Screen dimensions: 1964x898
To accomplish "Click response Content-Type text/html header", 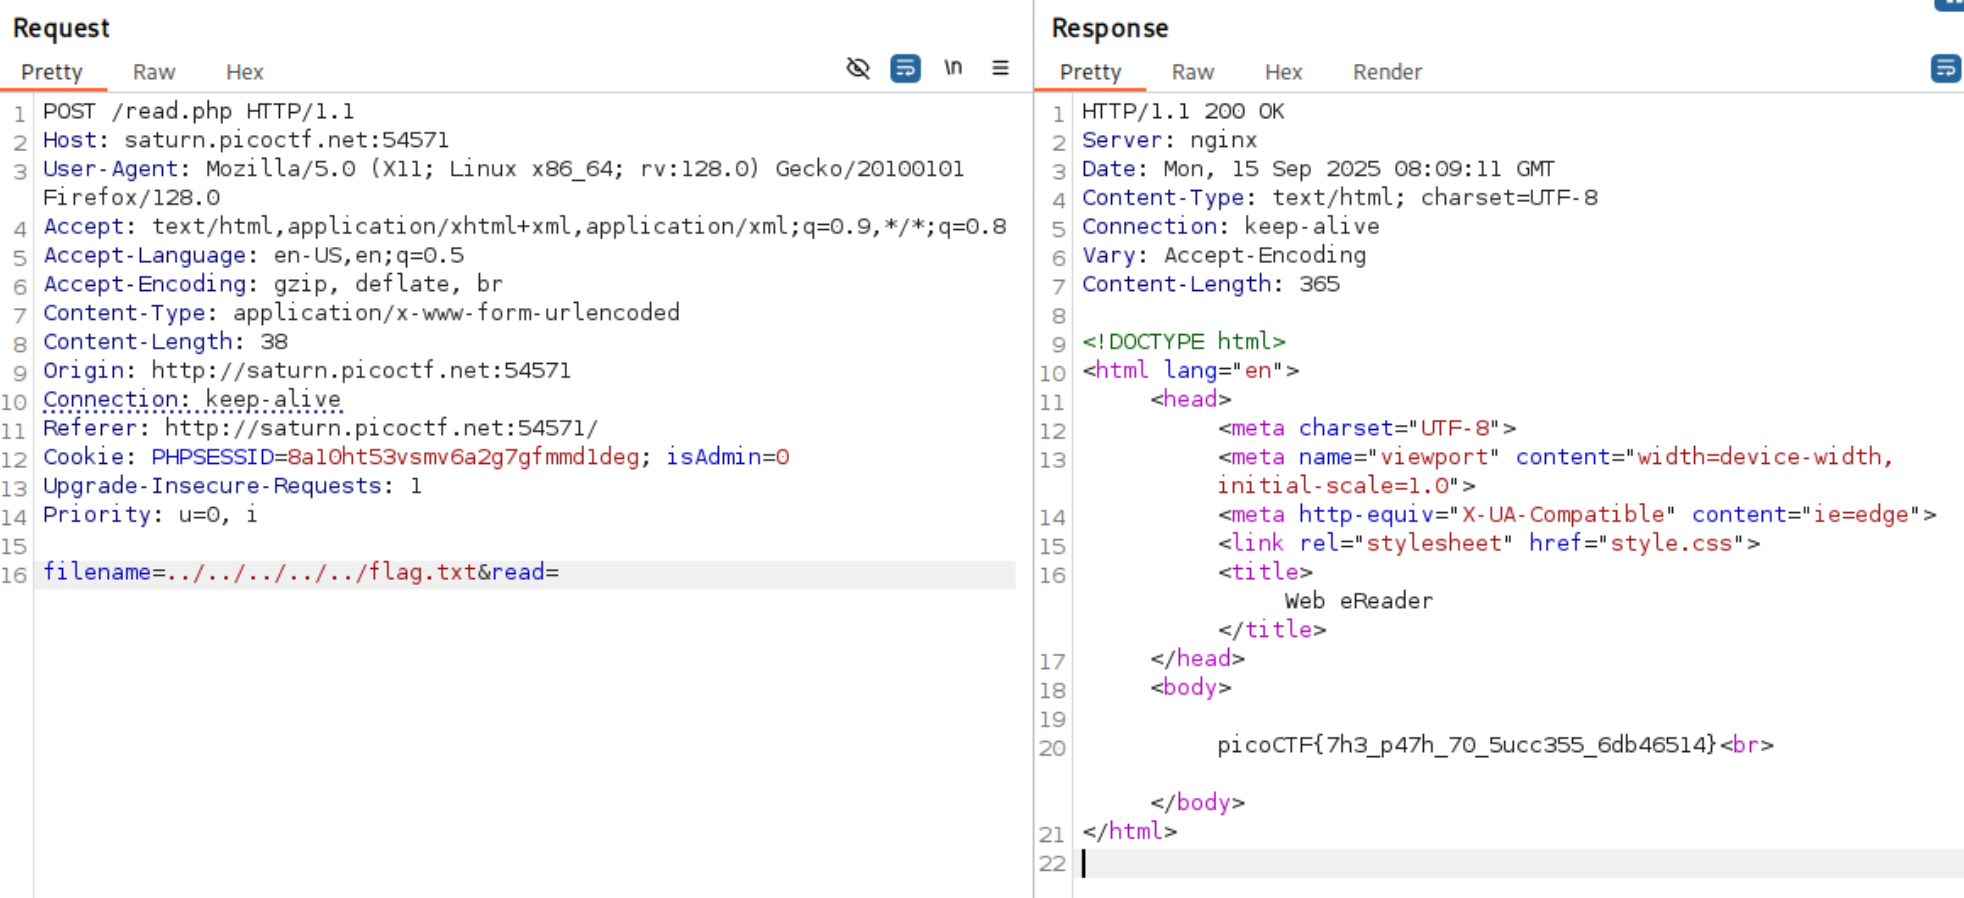I will pyautogui.click(x=1340, y=198).
